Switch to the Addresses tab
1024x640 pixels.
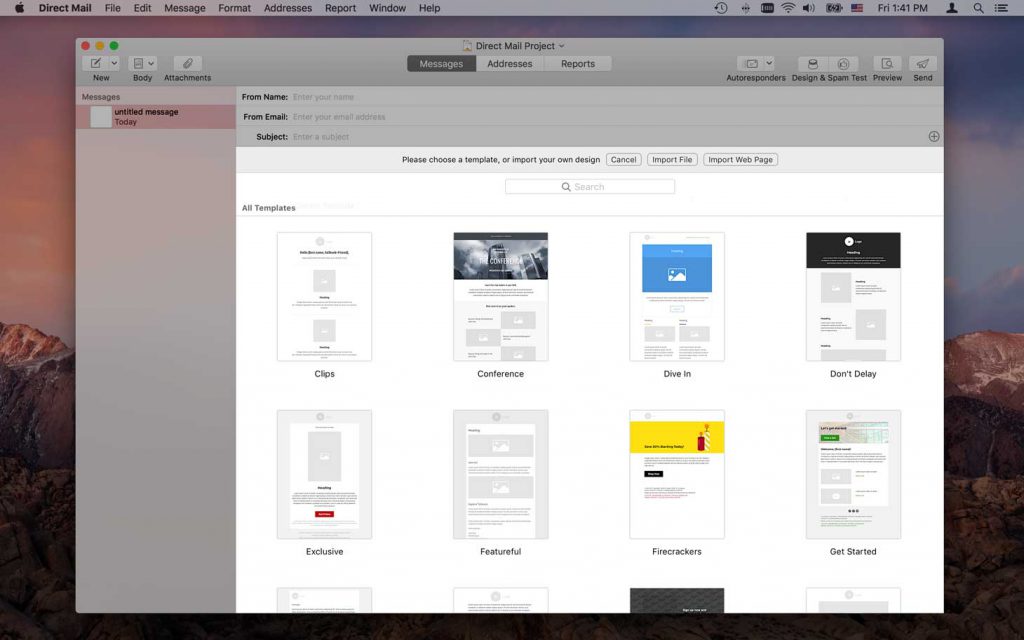pyautogui.click(x=509, y=63)
